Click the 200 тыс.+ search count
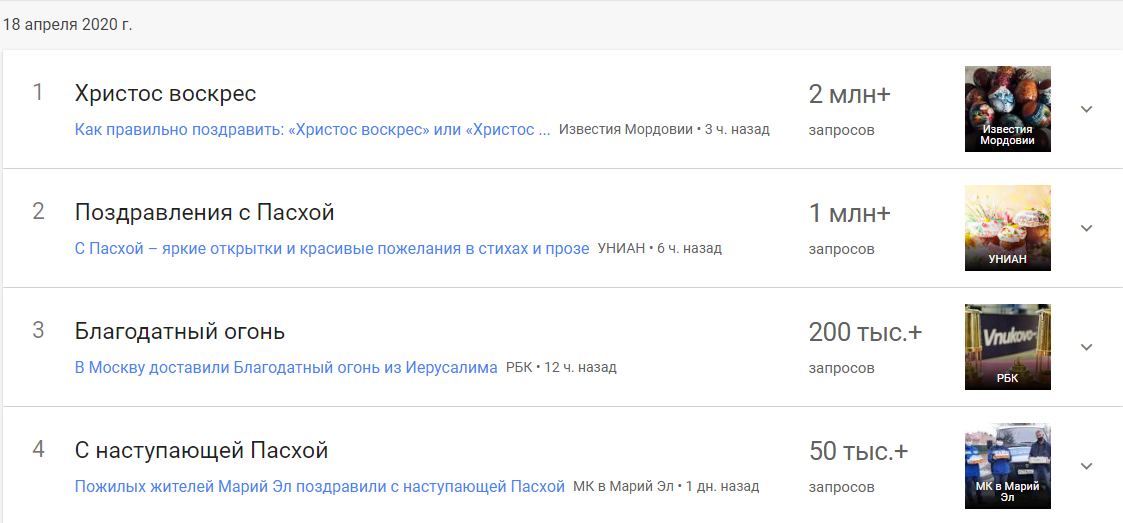Image resolution: width=1123 pixels, height=523 pixels. click(866, 332)
